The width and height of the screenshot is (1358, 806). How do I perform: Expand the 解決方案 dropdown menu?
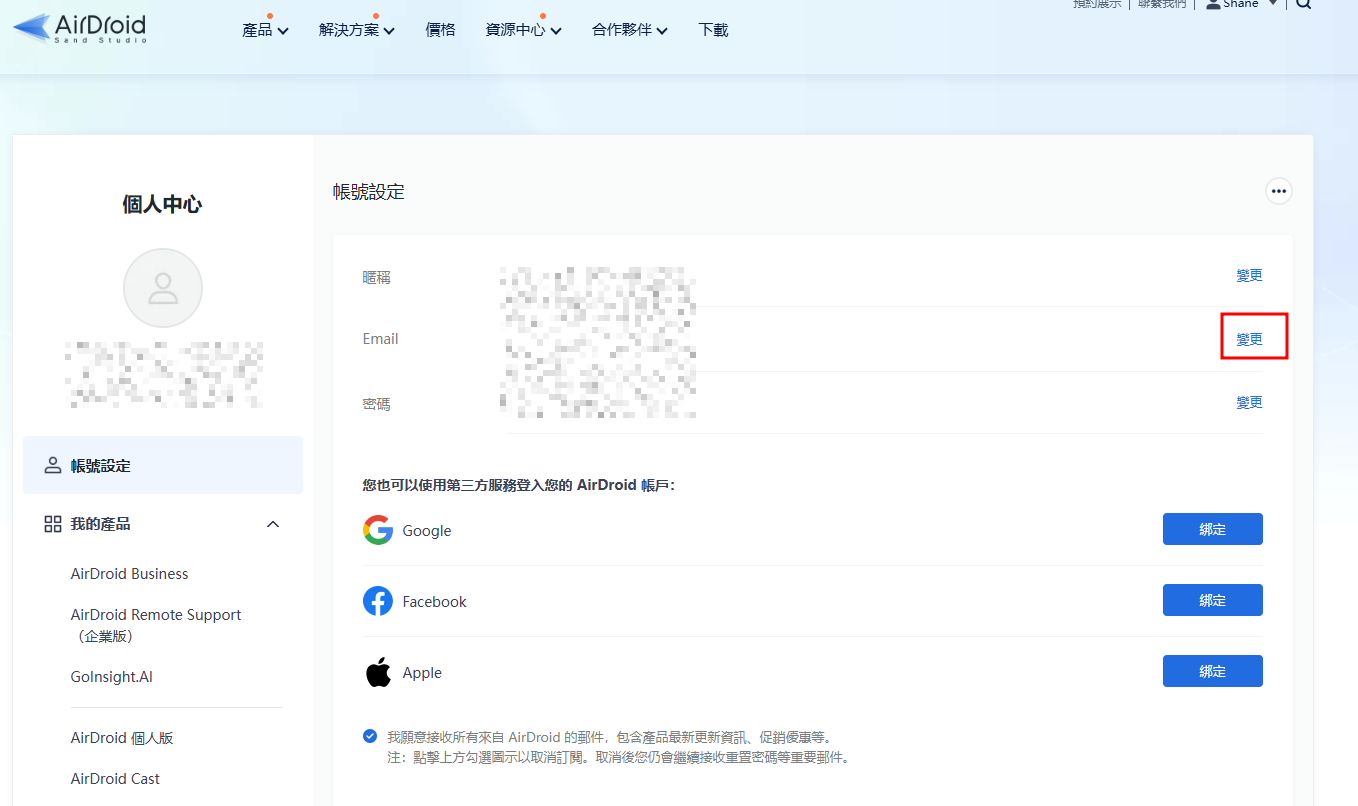click(x=357, y=30)
